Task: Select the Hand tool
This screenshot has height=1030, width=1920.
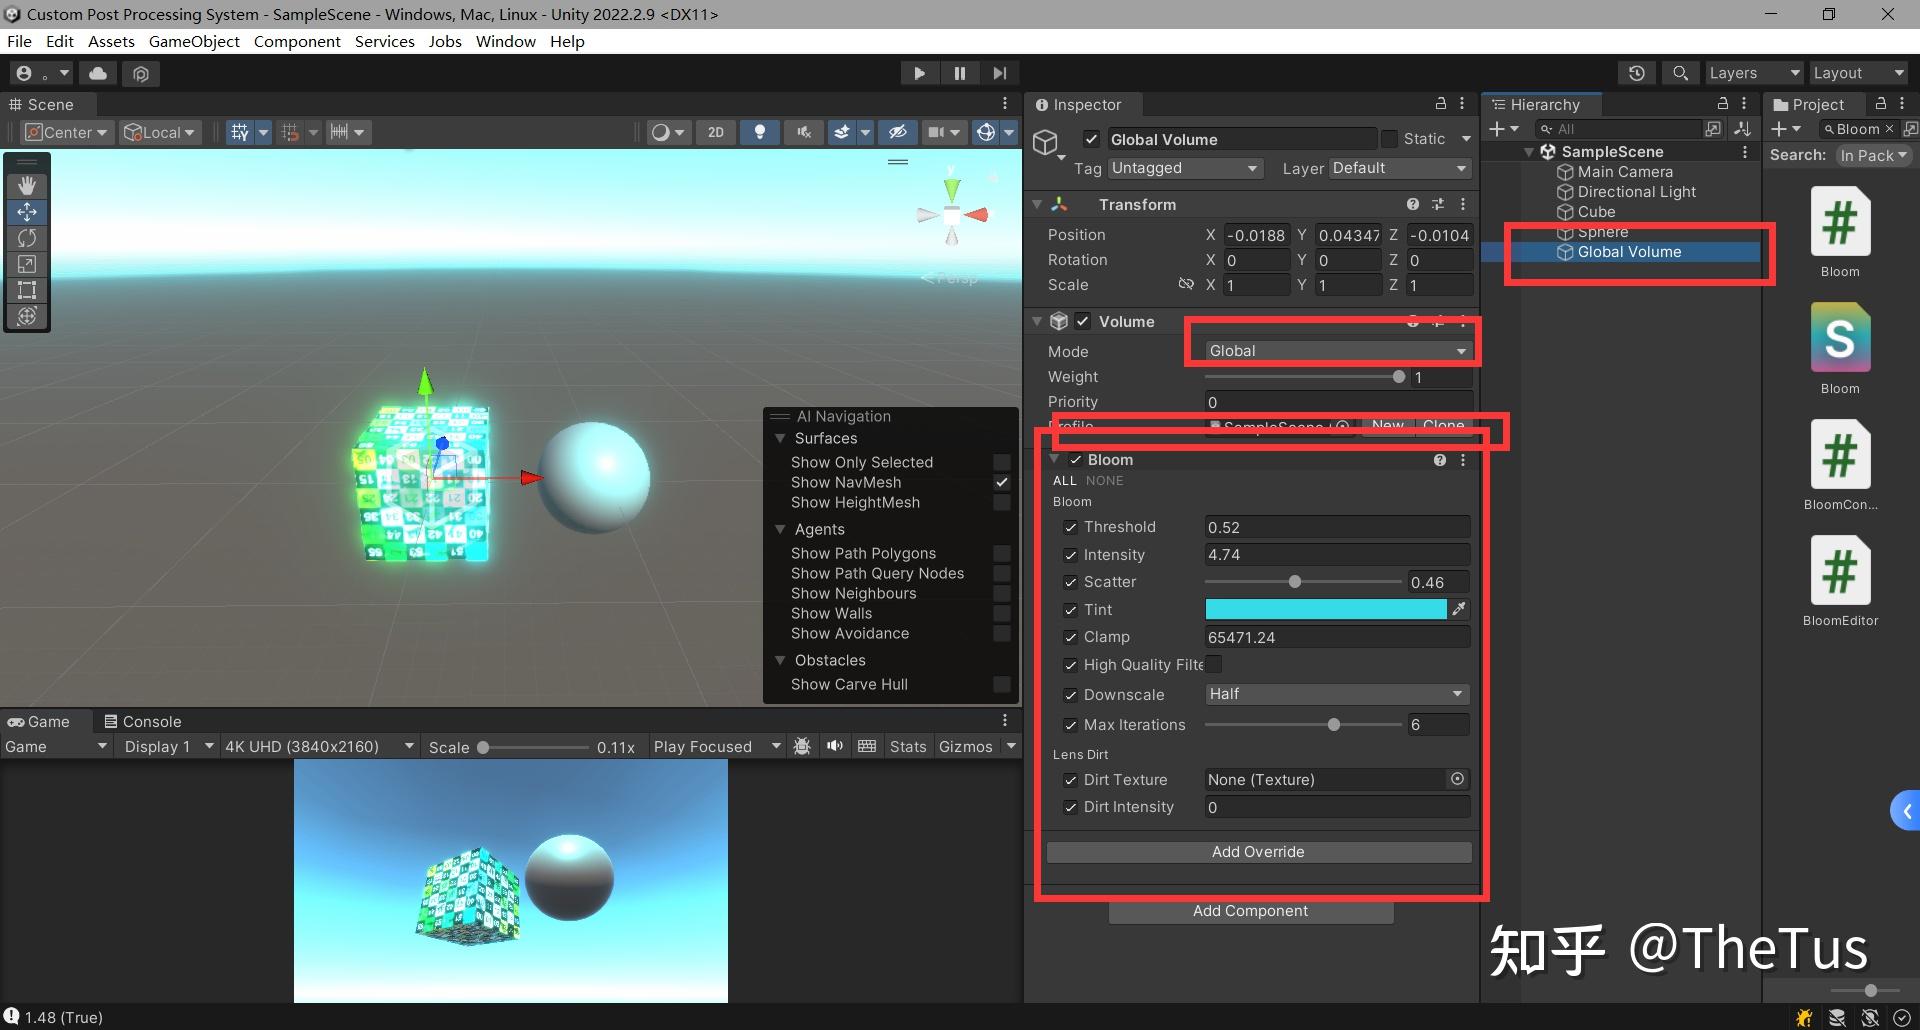Action: pos(27,185)
